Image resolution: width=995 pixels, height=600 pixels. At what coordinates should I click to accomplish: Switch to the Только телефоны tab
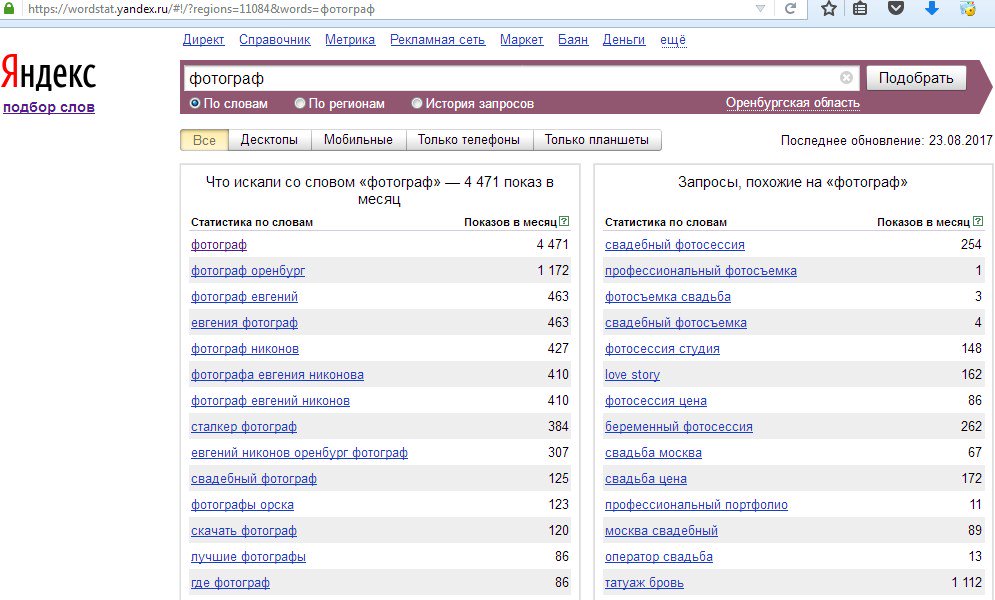468,140
